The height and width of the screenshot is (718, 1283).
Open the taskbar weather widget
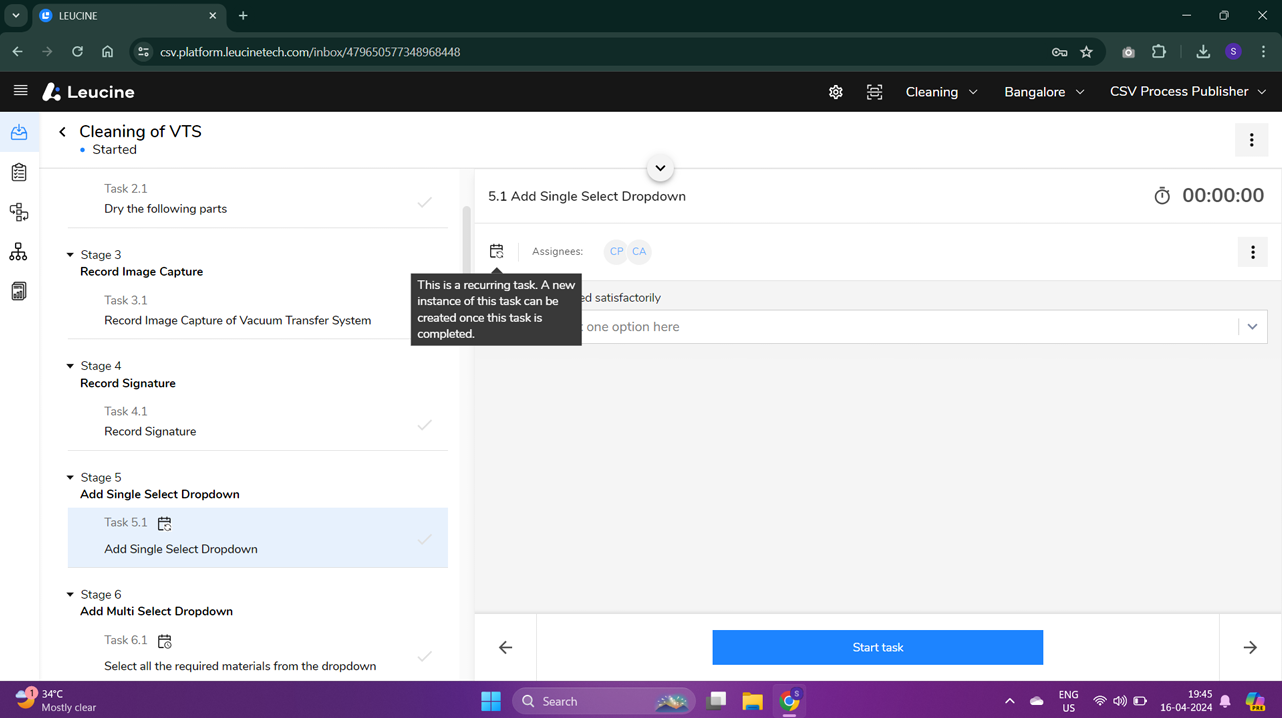pos(56,700)
